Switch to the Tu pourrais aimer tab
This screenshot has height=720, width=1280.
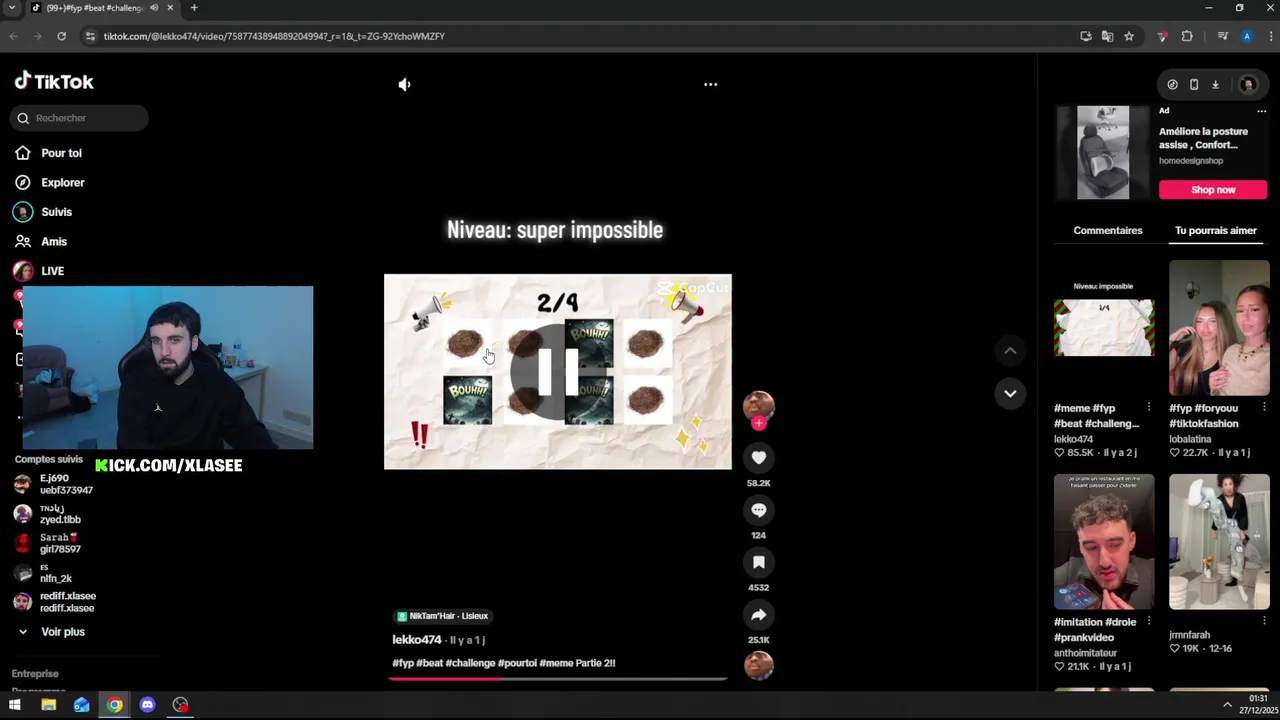pos(1215,231)
